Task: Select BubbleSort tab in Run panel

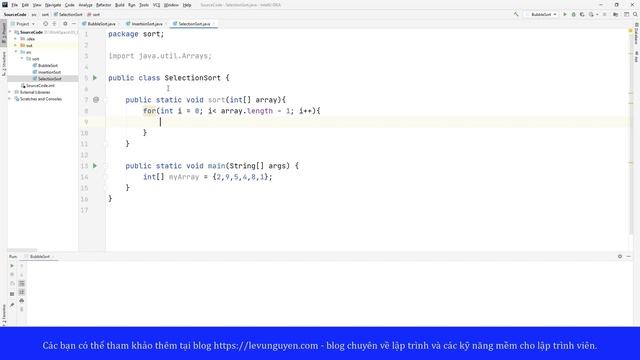Action: [x=40, y=256]
